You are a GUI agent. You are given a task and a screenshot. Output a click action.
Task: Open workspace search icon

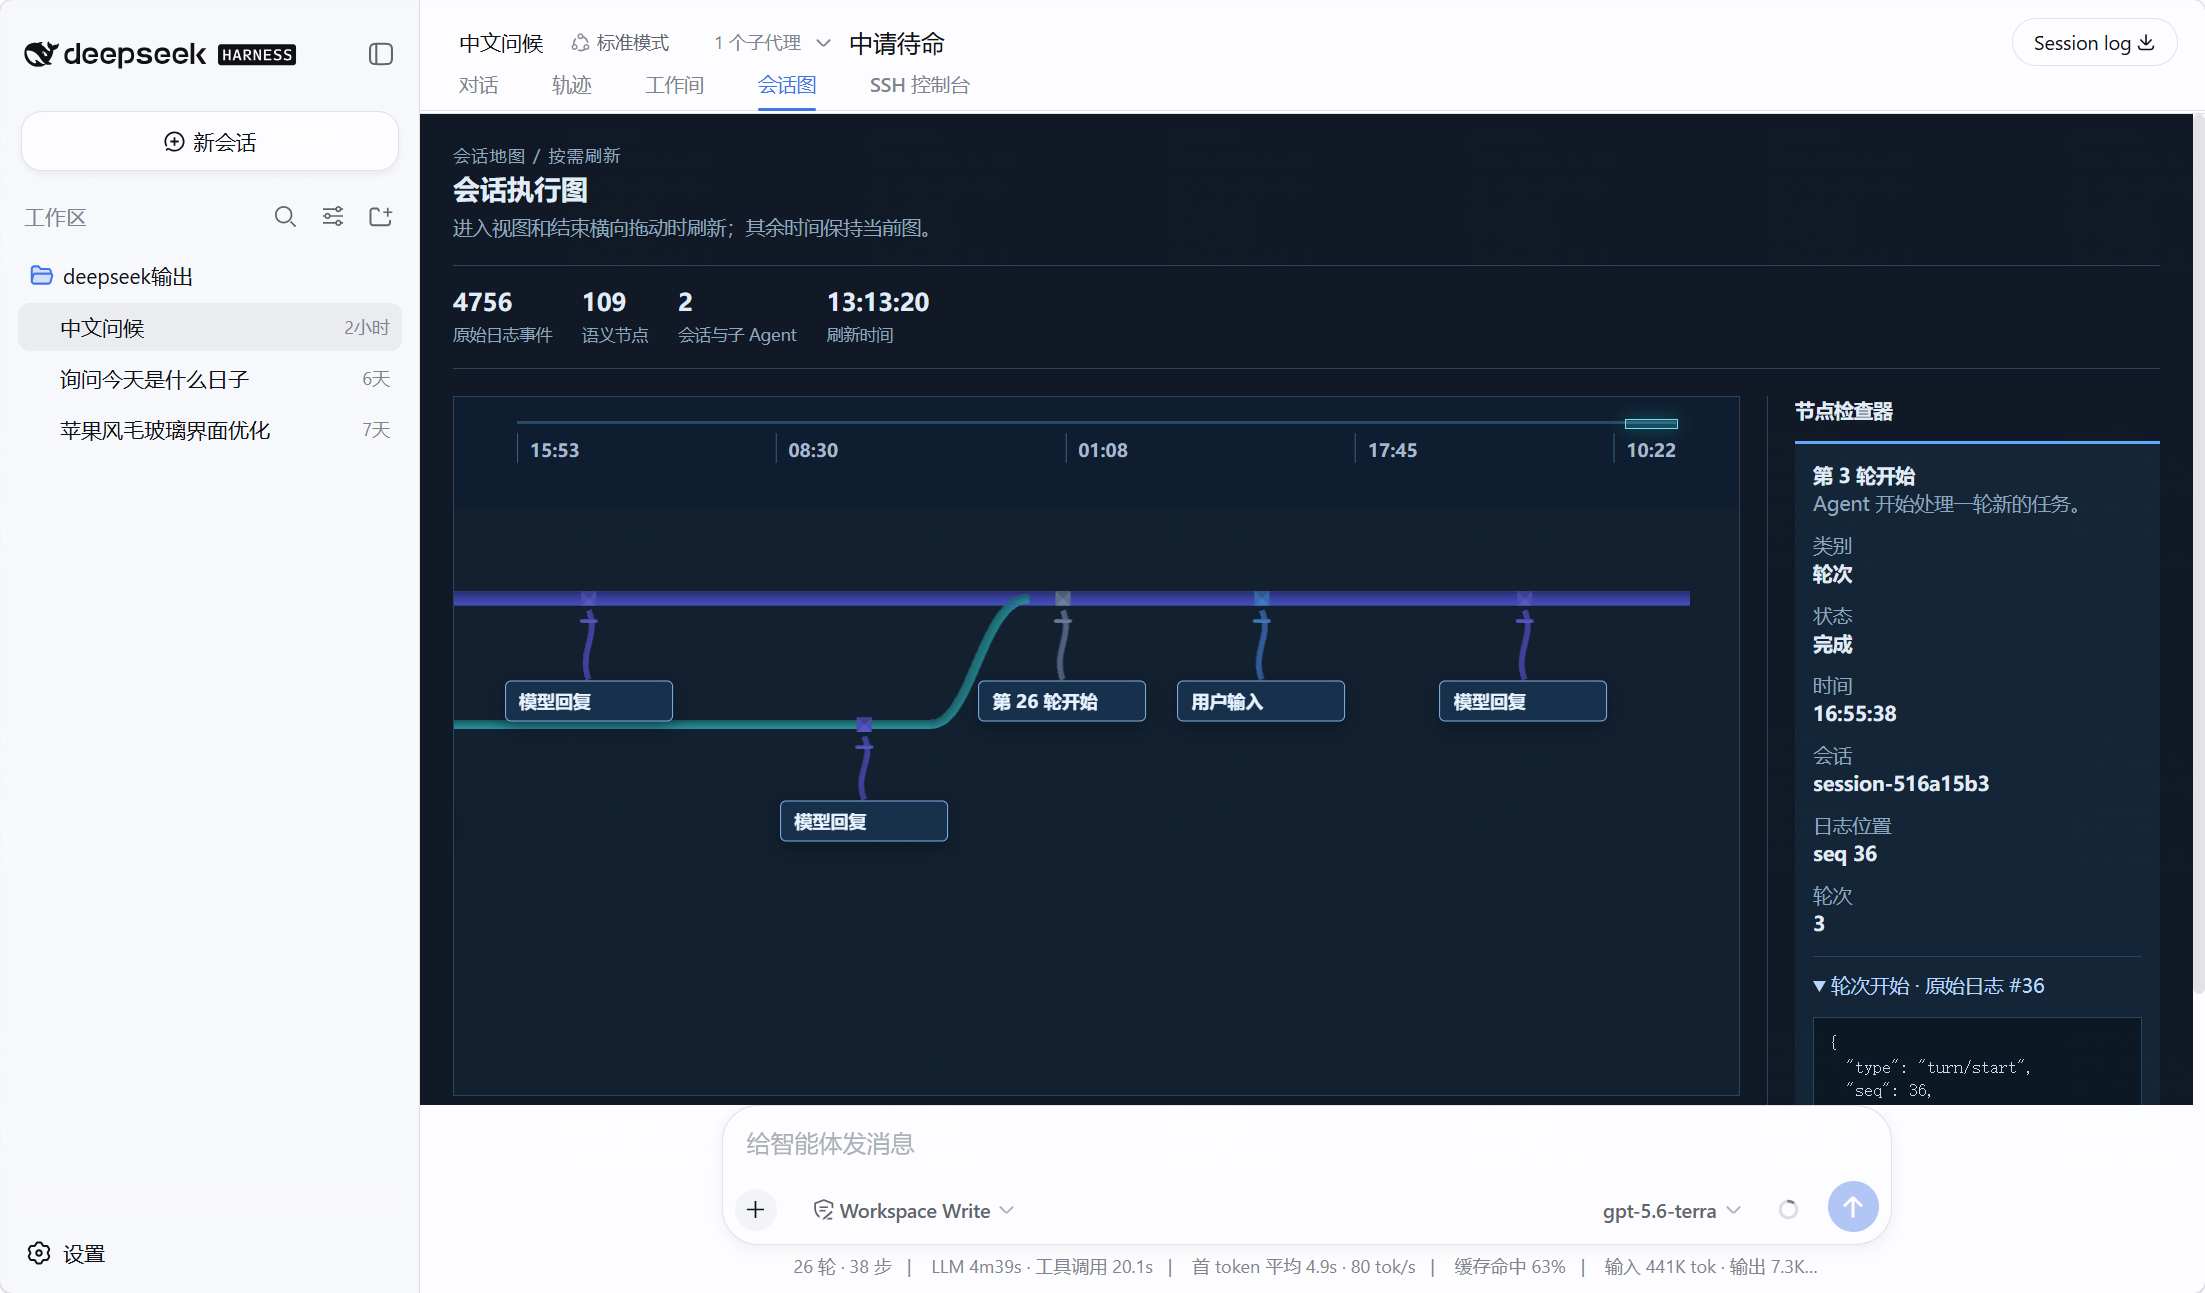285,217
